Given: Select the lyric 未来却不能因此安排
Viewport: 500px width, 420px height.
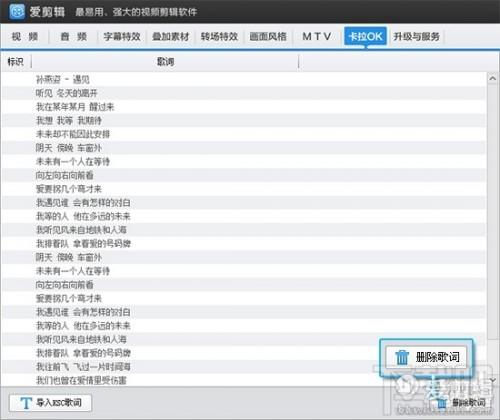Looking at the screenshot, I should tap(243, 134).
